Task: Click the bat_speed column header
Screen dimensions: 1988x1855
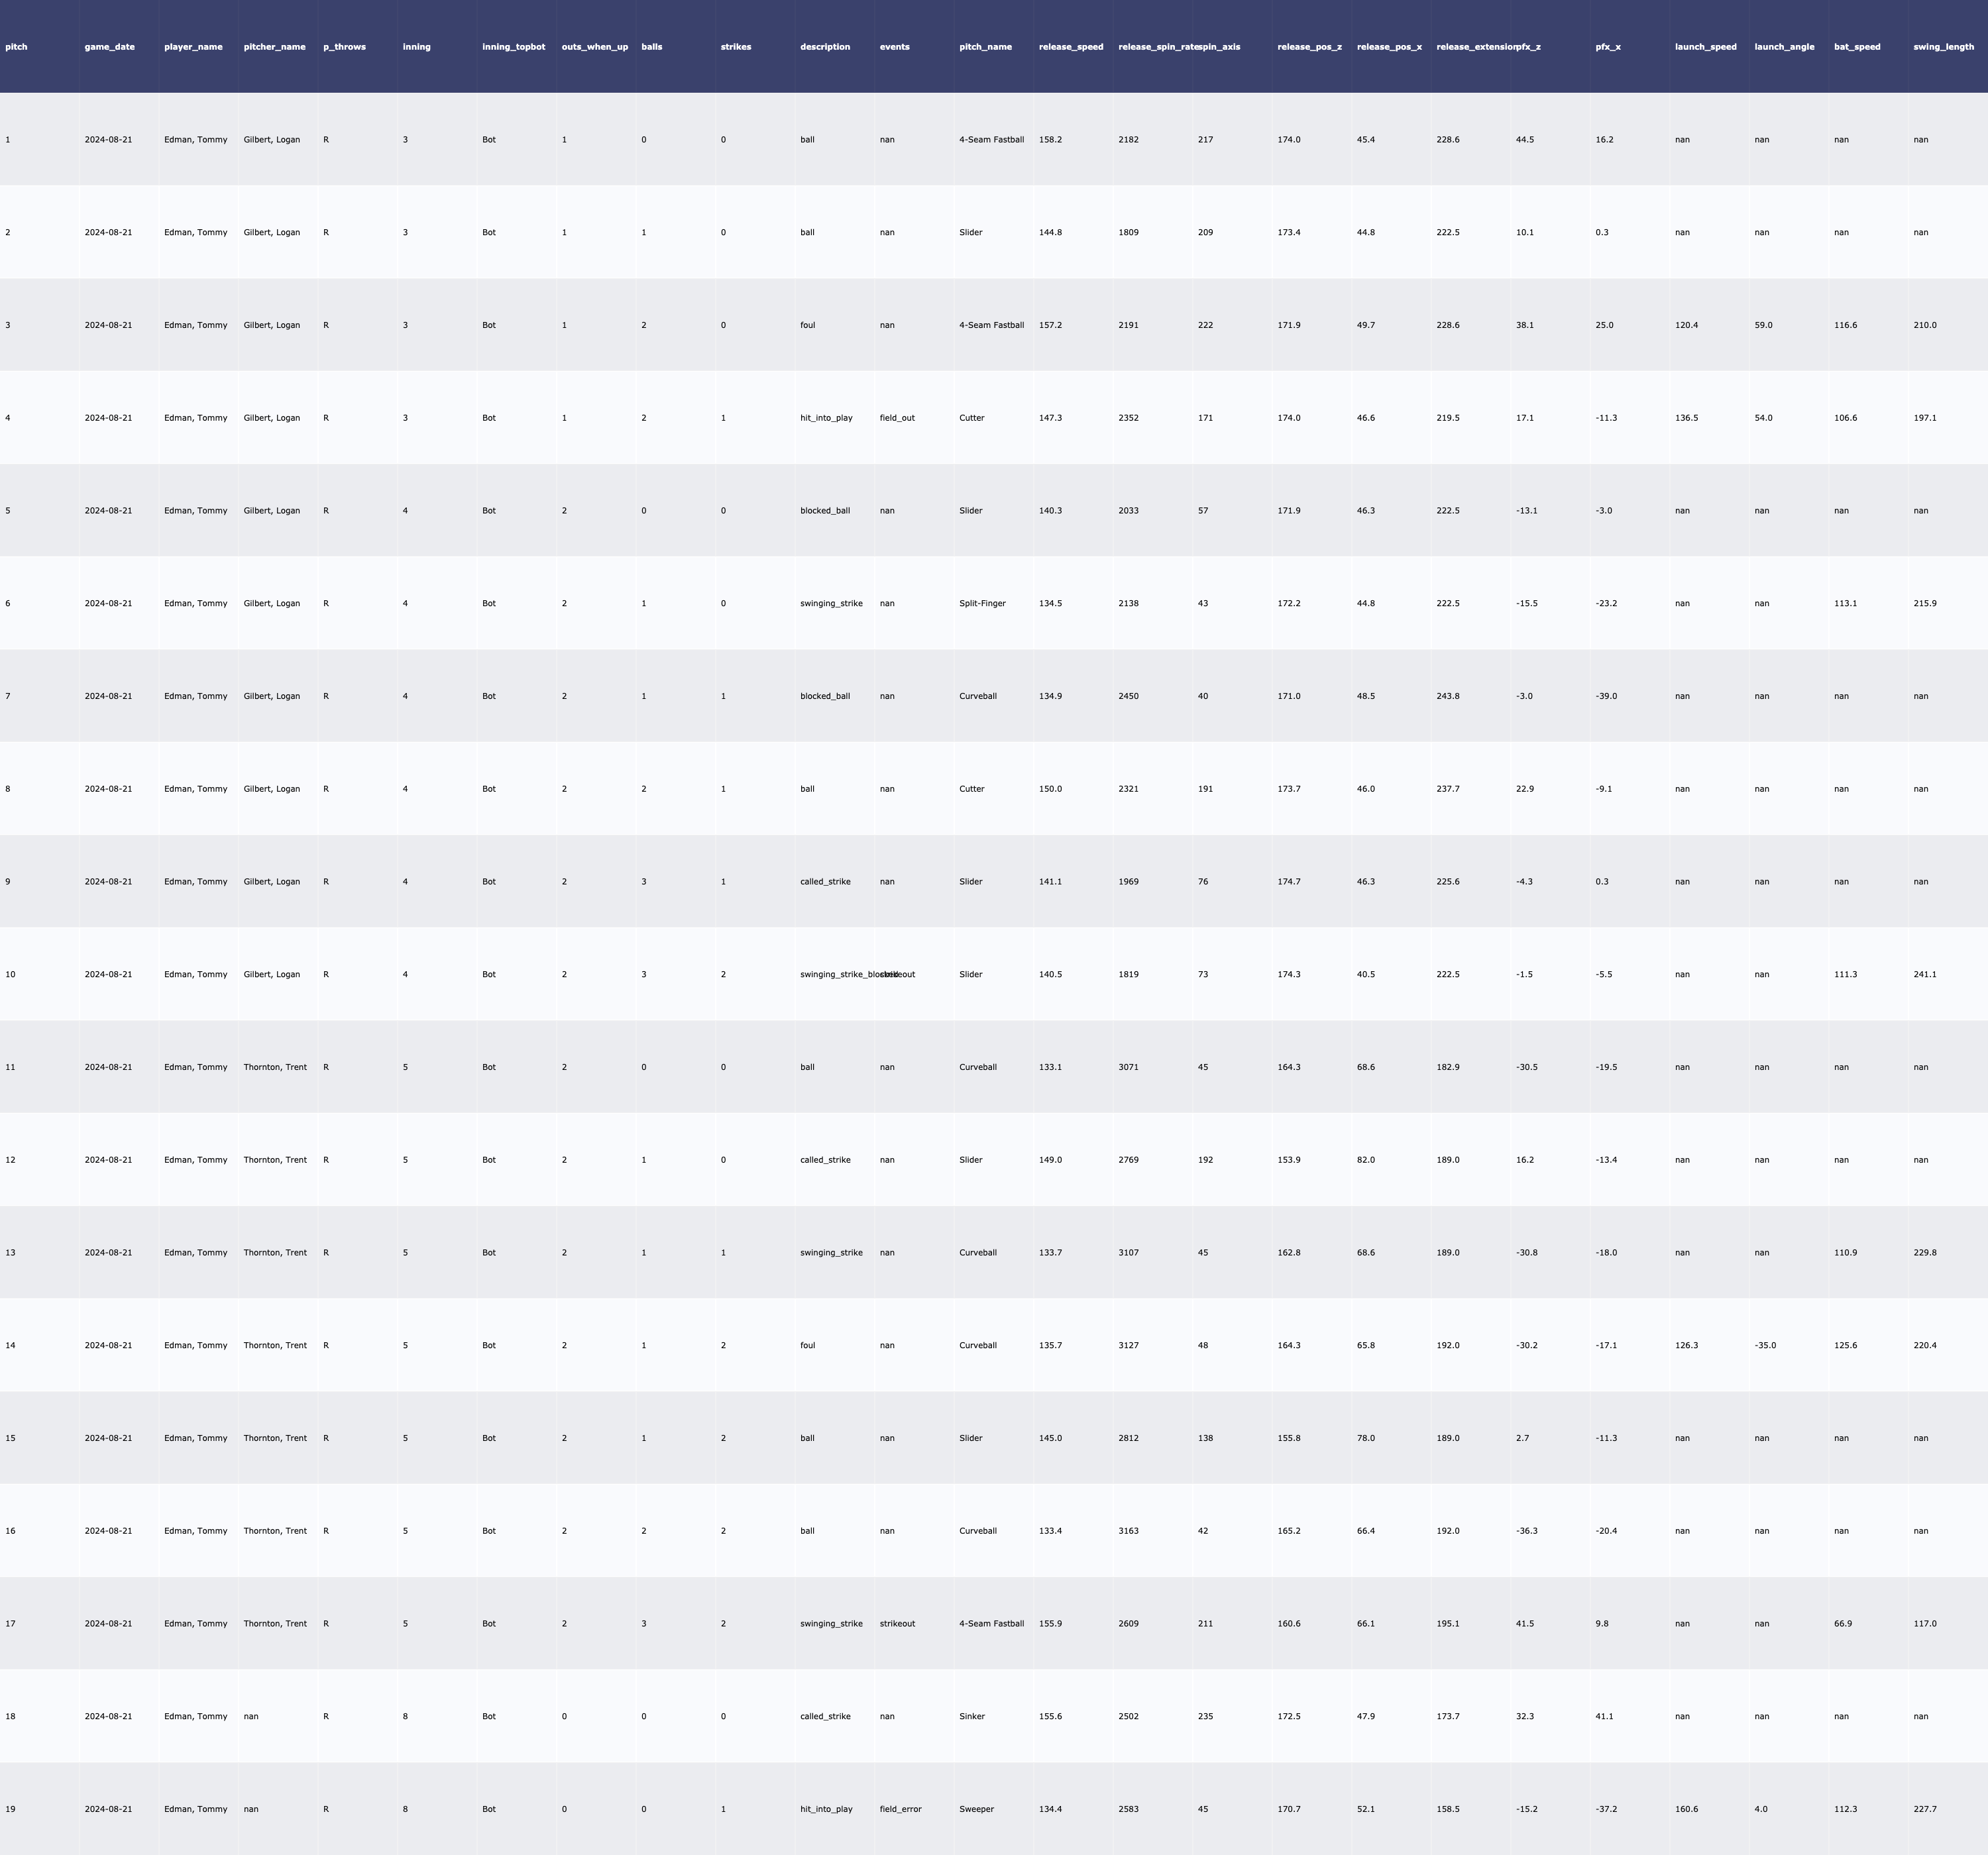Action: pyautogui.click(x=1857, y=47)
